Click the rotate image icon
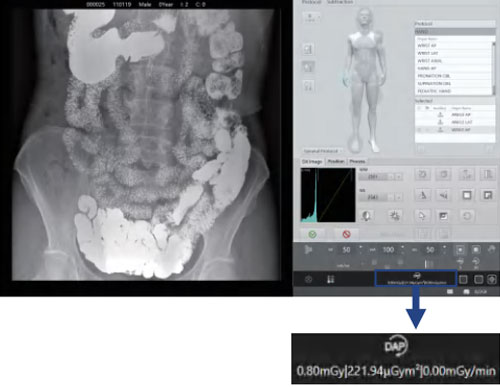The width and height of the screenshot is (500, 387). click(x=422, y=174)
